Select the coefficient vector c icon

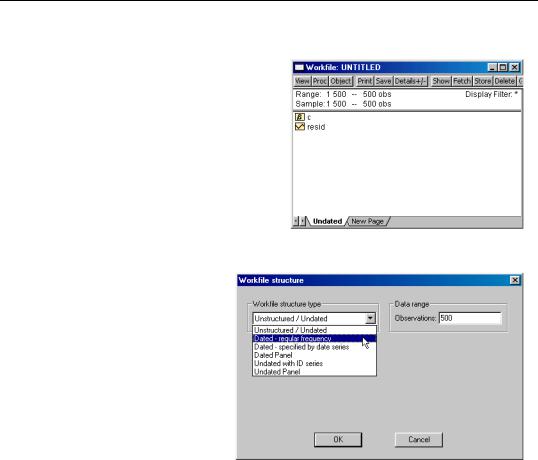300,117
